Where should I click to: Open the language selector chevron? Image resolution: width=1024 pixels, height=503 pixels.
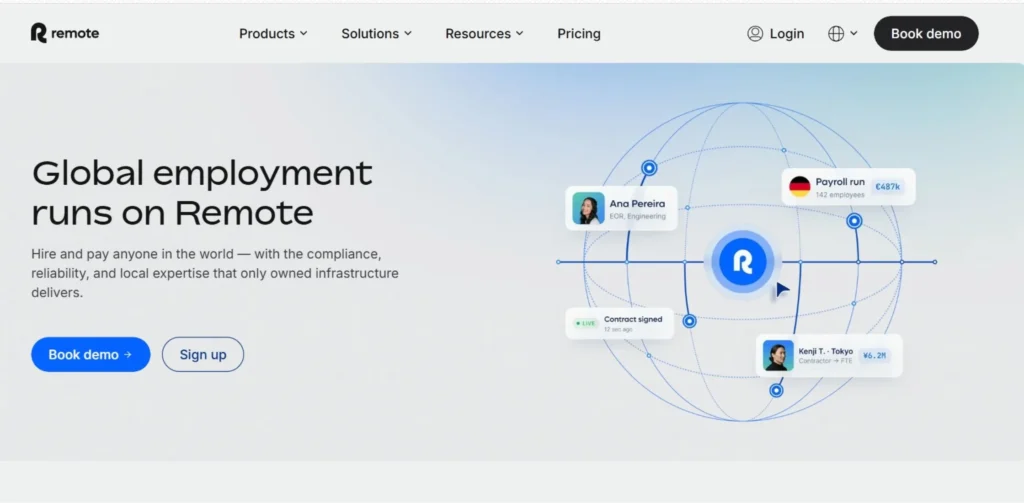(854, 34)
